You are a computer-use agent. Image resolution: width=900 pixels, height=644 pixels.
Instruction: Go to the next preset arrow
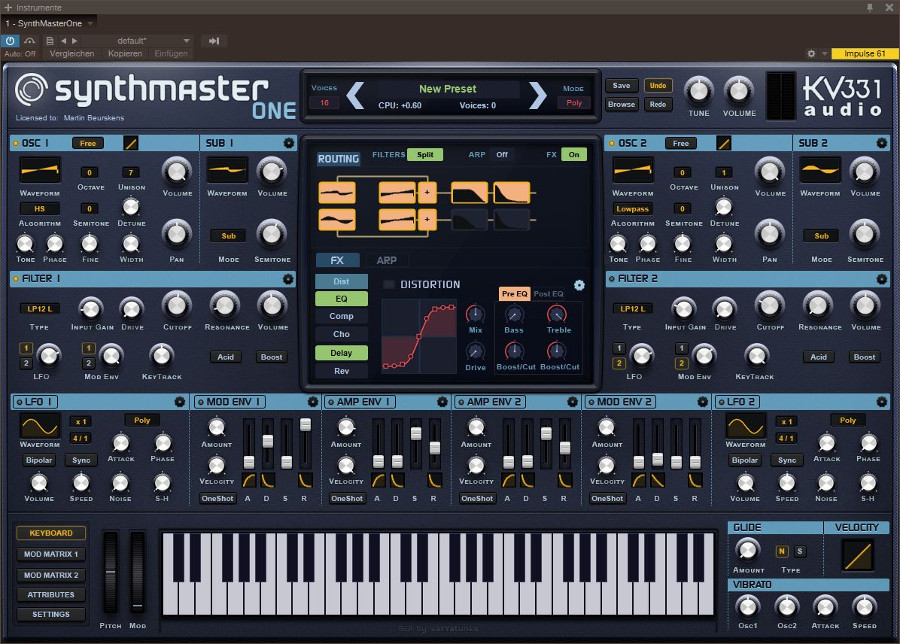click(538, 95)
